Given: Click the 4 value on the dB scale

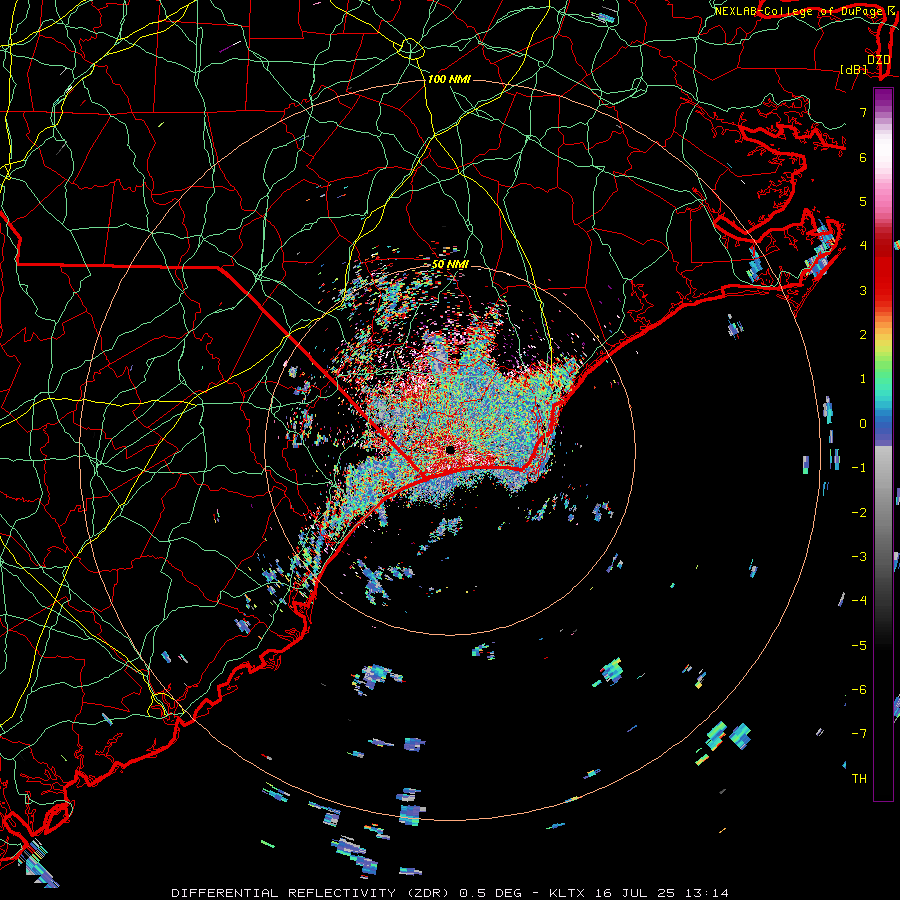Looking at the screenshot, I should (x=863, y=246).
